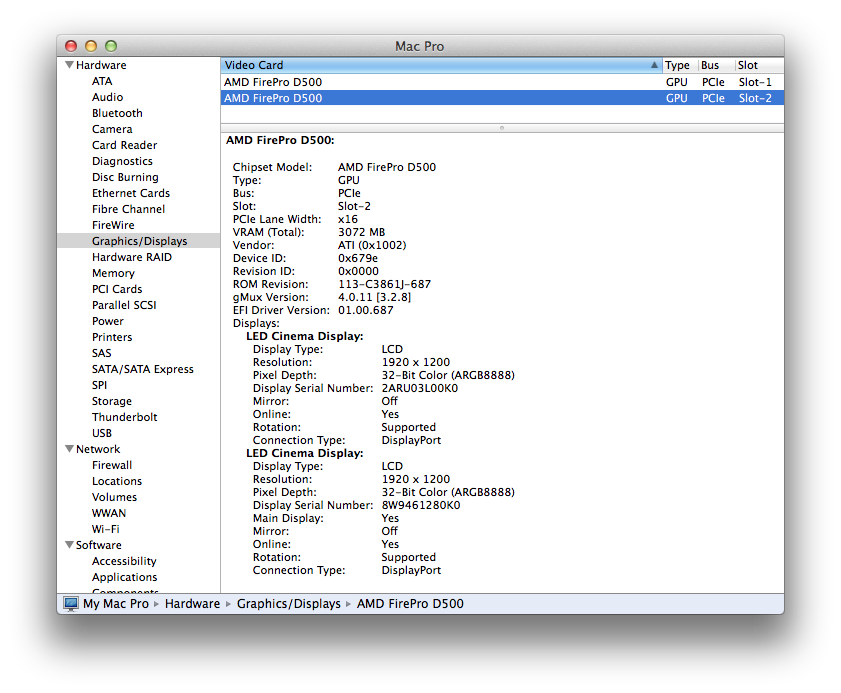Click serial number 8W9461280K0

click(x=421, y=505)
